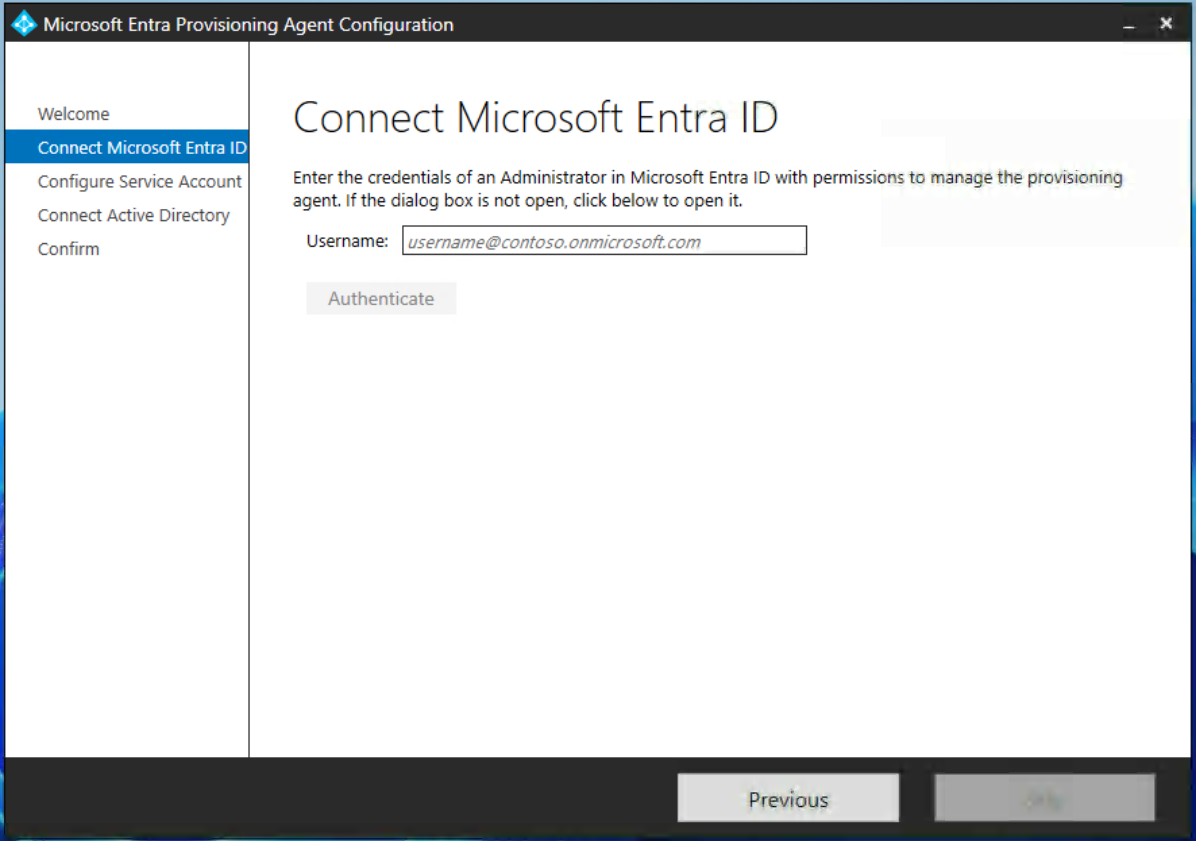
Task: Click the window title bar text
Action: (x=248, y=25)
